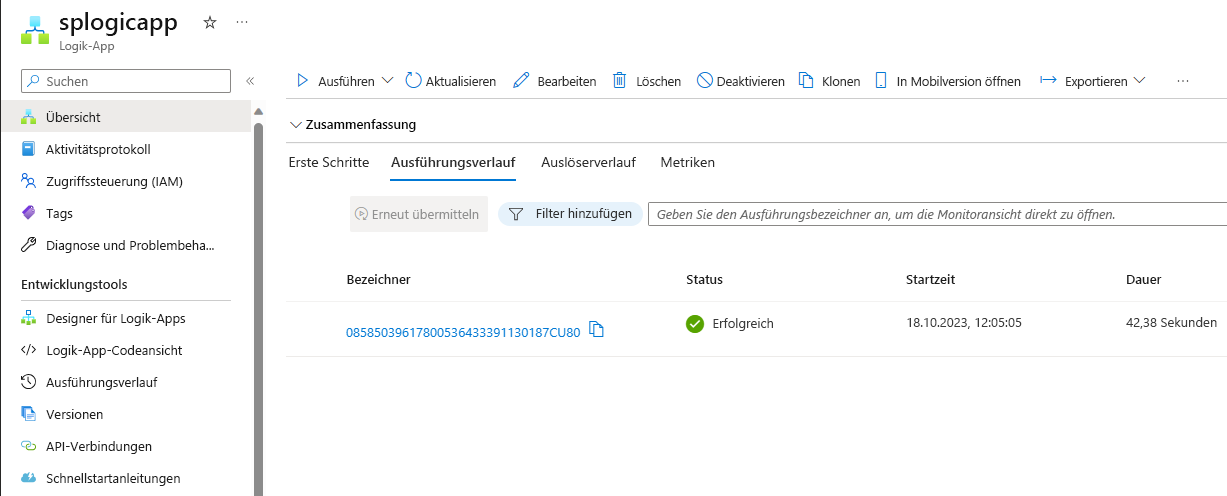Screen dimensions: 1227x496
Task: Click the Löschen trash button
Action: tap(647, 81)
